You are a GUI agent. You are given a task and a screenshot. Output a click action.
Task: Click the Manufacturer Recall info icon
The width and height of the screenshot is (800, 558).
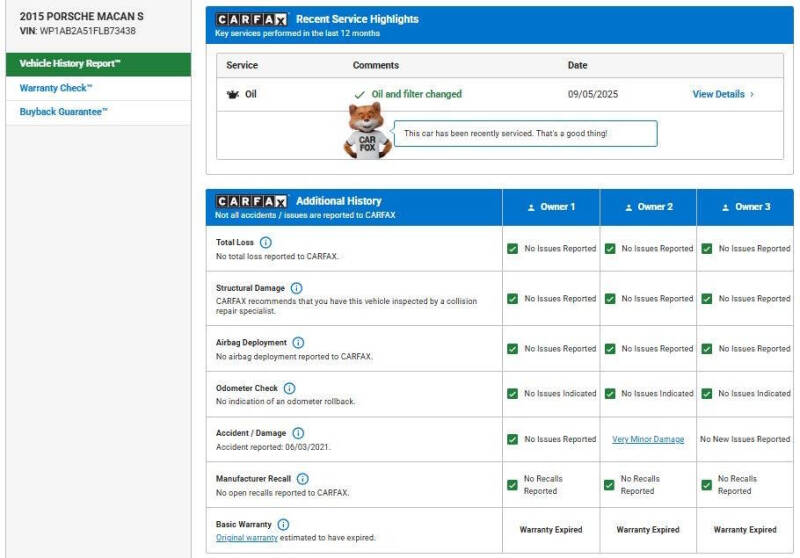303,479
